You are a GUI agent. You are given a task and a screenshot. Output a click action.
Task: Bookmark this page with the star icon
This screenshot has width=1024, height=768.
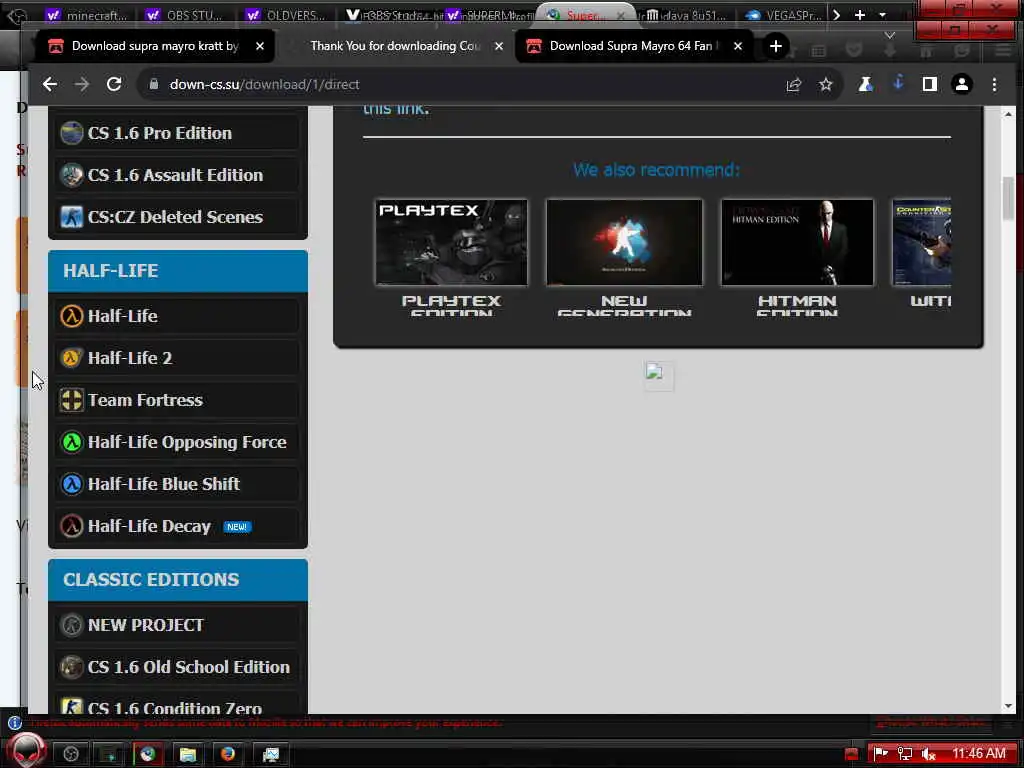825,84
